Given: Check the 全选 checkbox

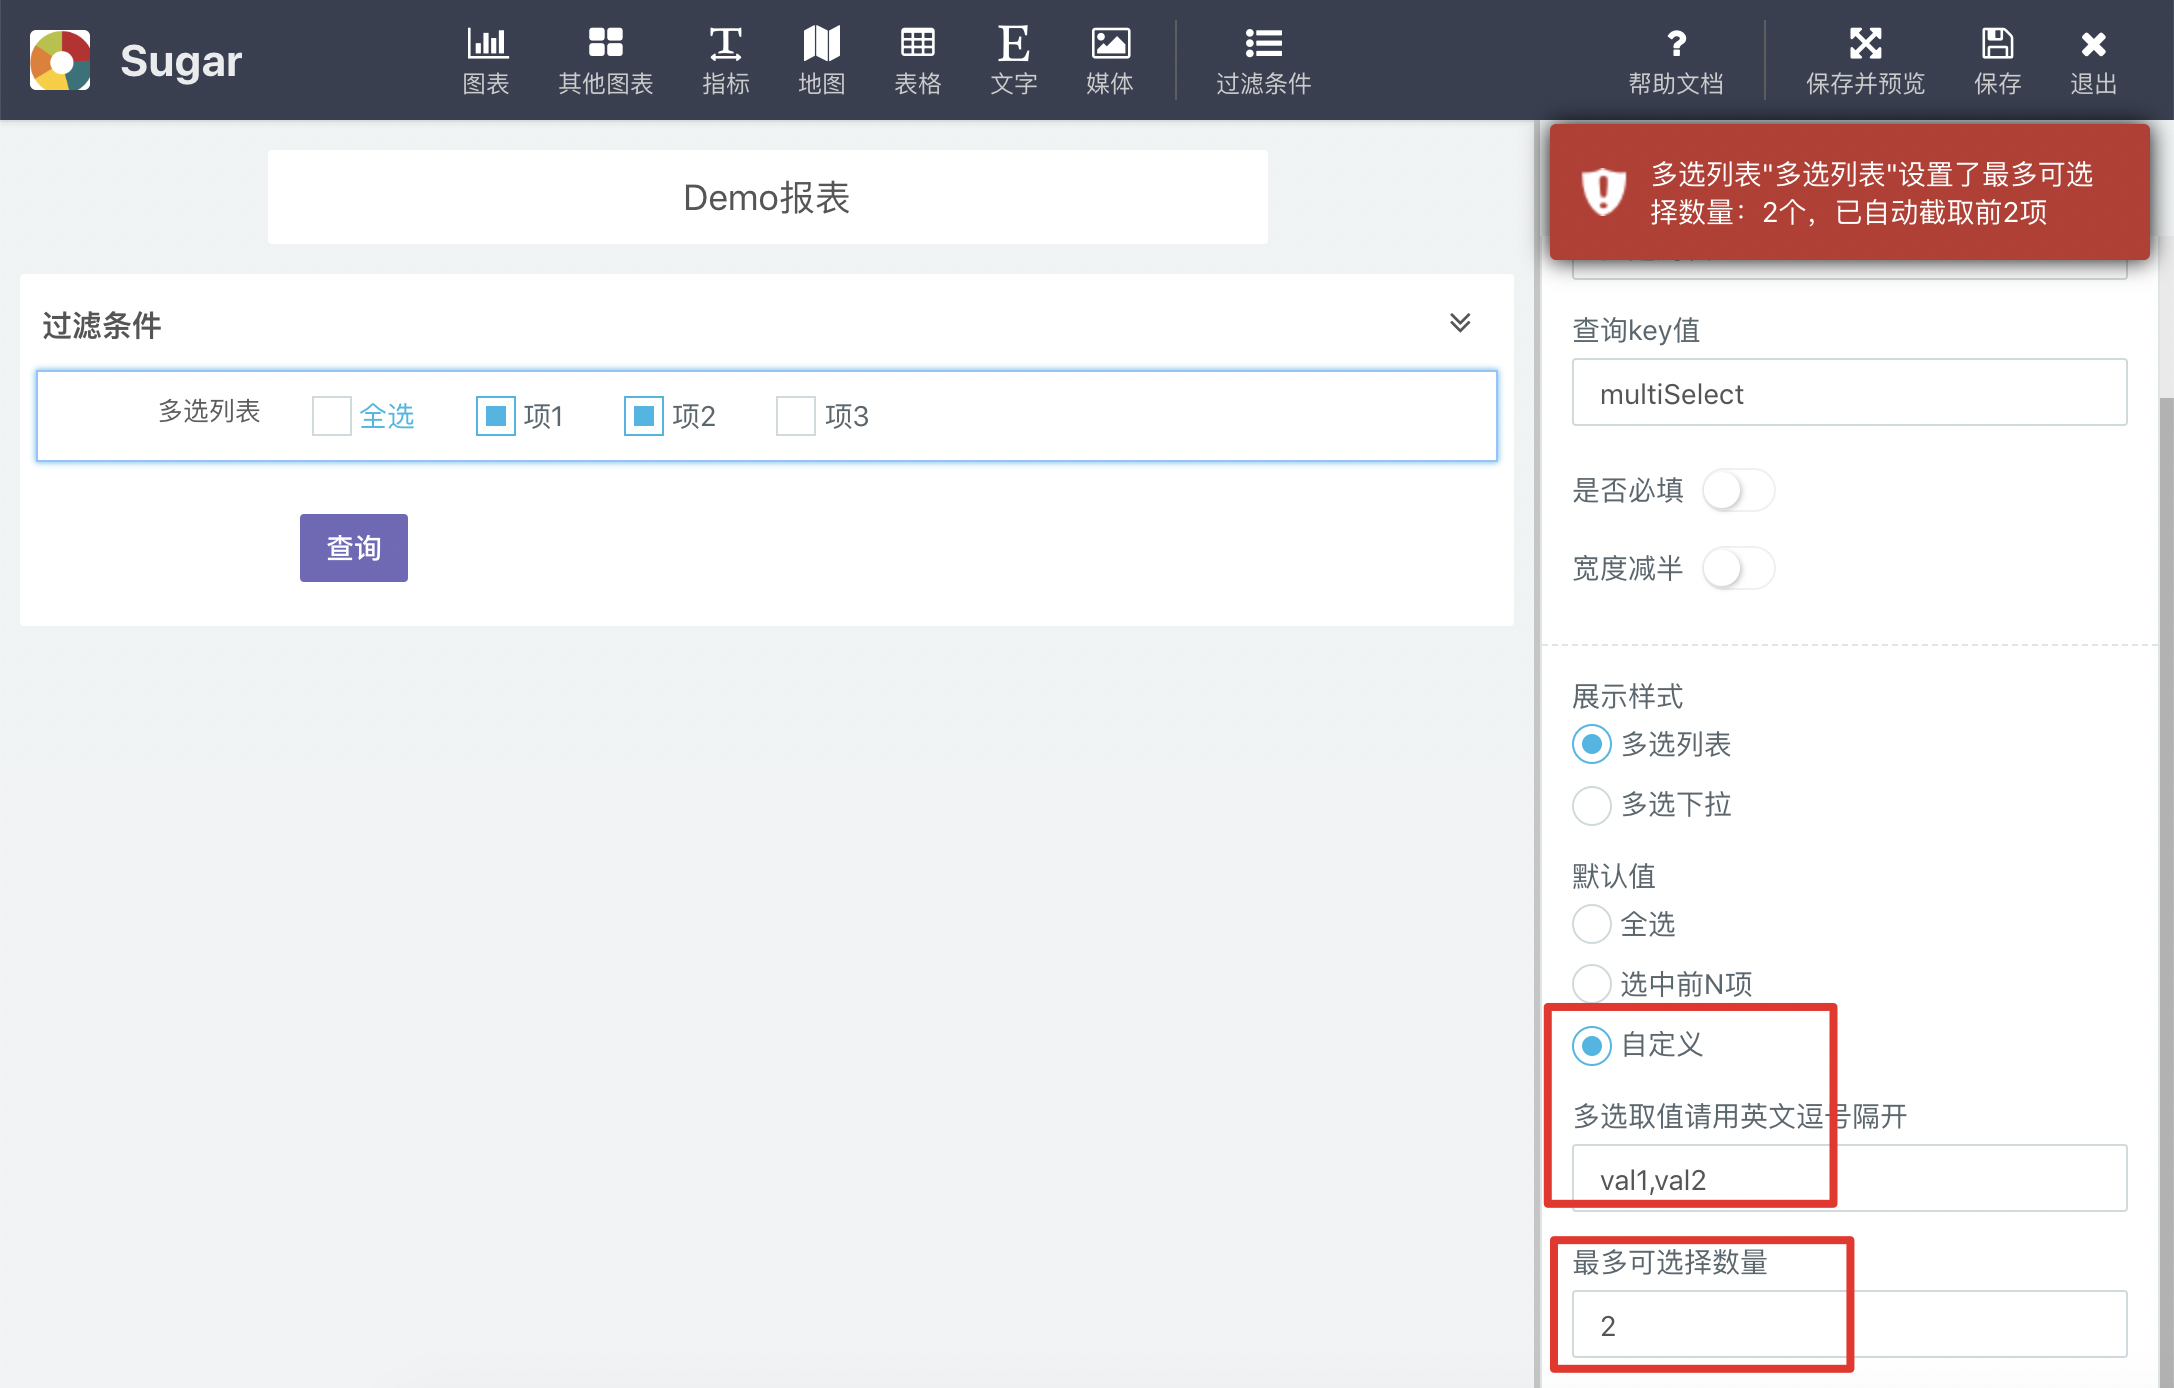Looking at the screenshot, I should click(x=332, y=416).
